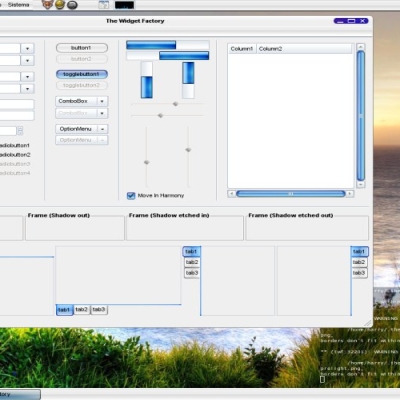This screenshot has width=400, height=400.
Task: Maximize The Widget Factory window
Action: coord(351,21)
